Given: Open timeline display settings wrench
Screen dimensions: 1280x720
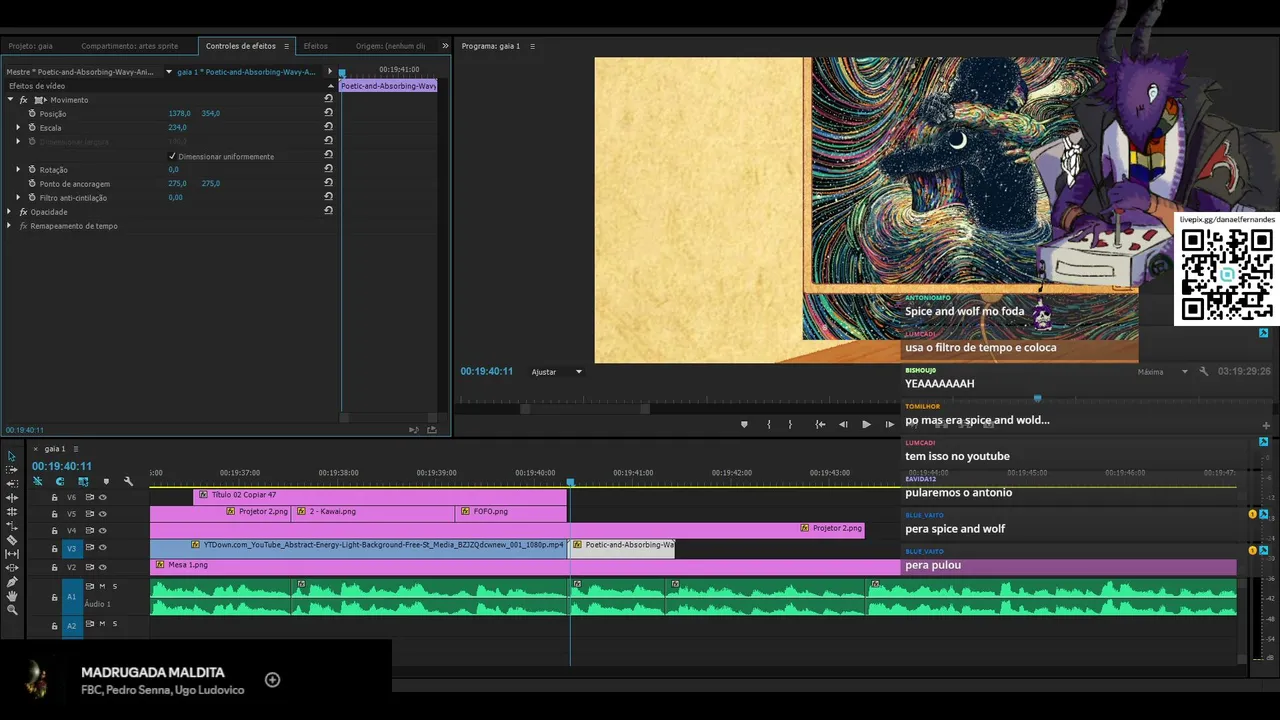Looking at the screenshot, I should [x=128, y=481].
